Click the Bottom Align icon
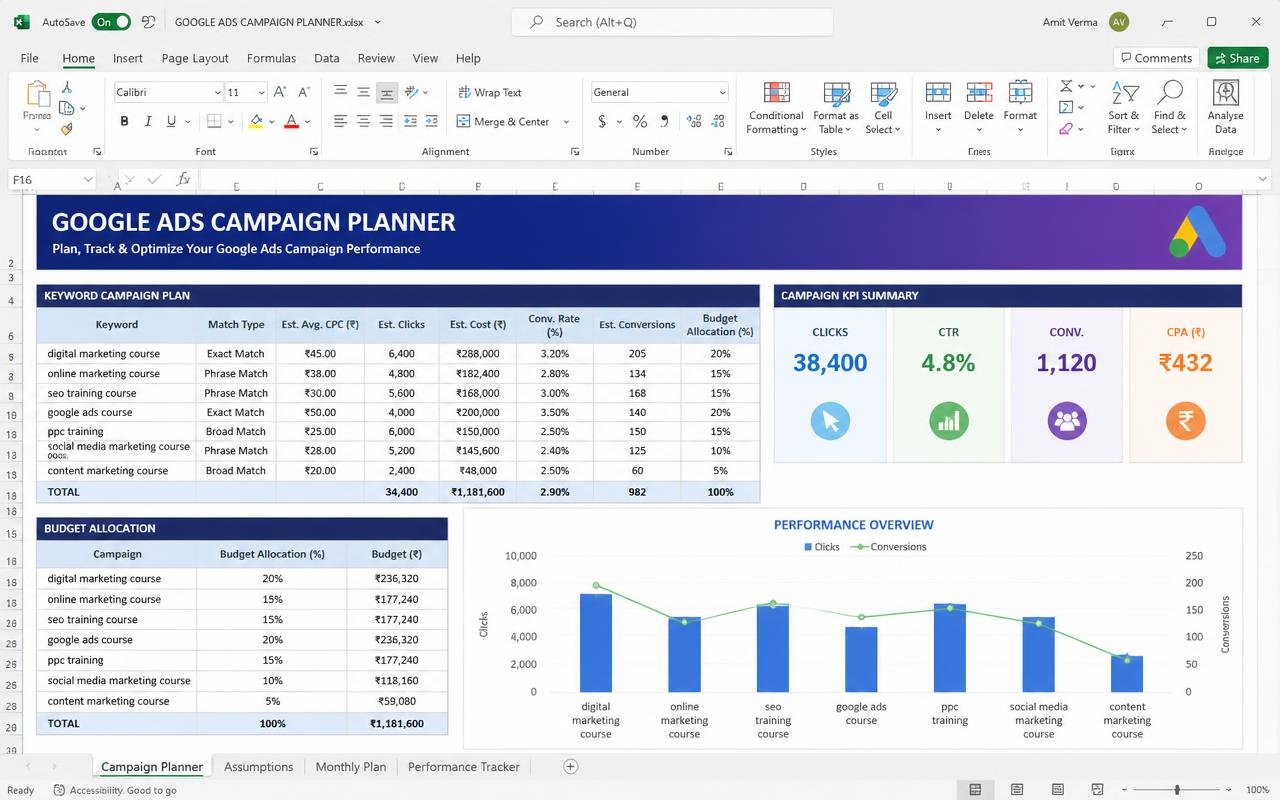 (386, 92)
